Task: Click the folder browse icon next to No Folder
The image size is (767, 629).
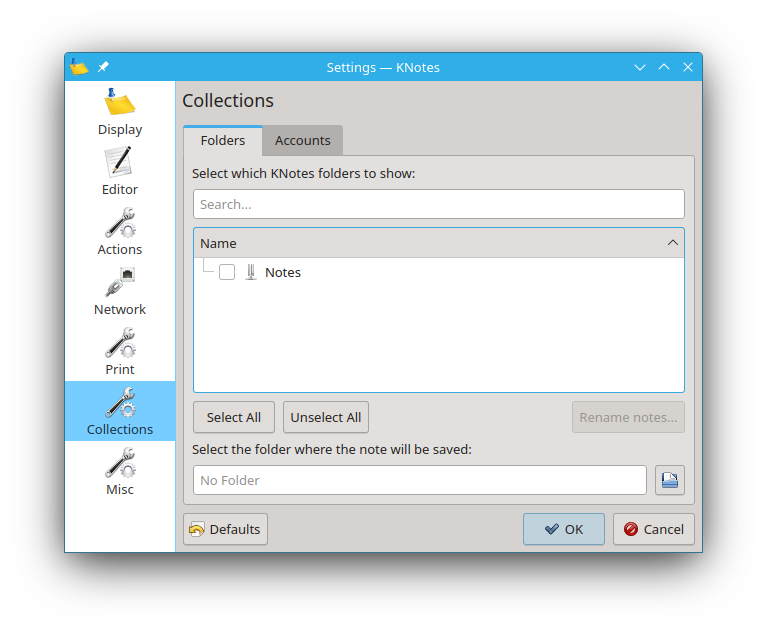Action: pos(670,480)
